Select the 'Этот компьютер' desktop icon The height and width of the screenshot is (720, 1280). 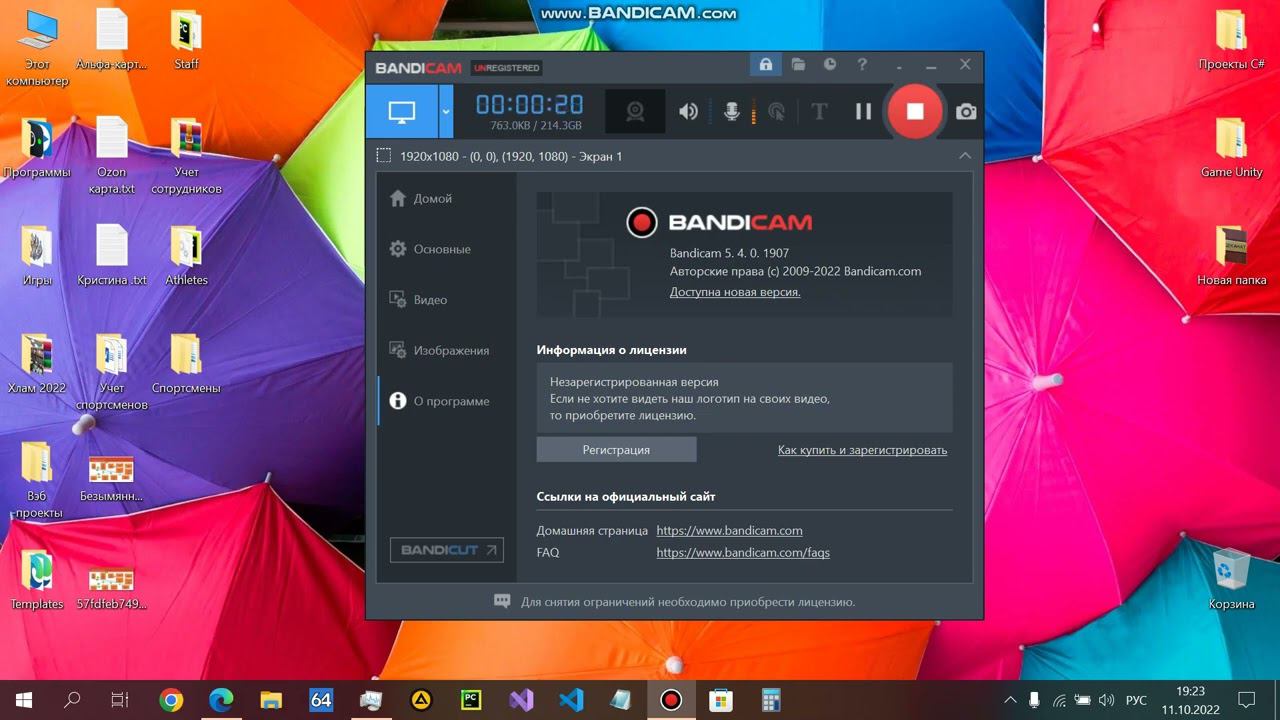37,48
